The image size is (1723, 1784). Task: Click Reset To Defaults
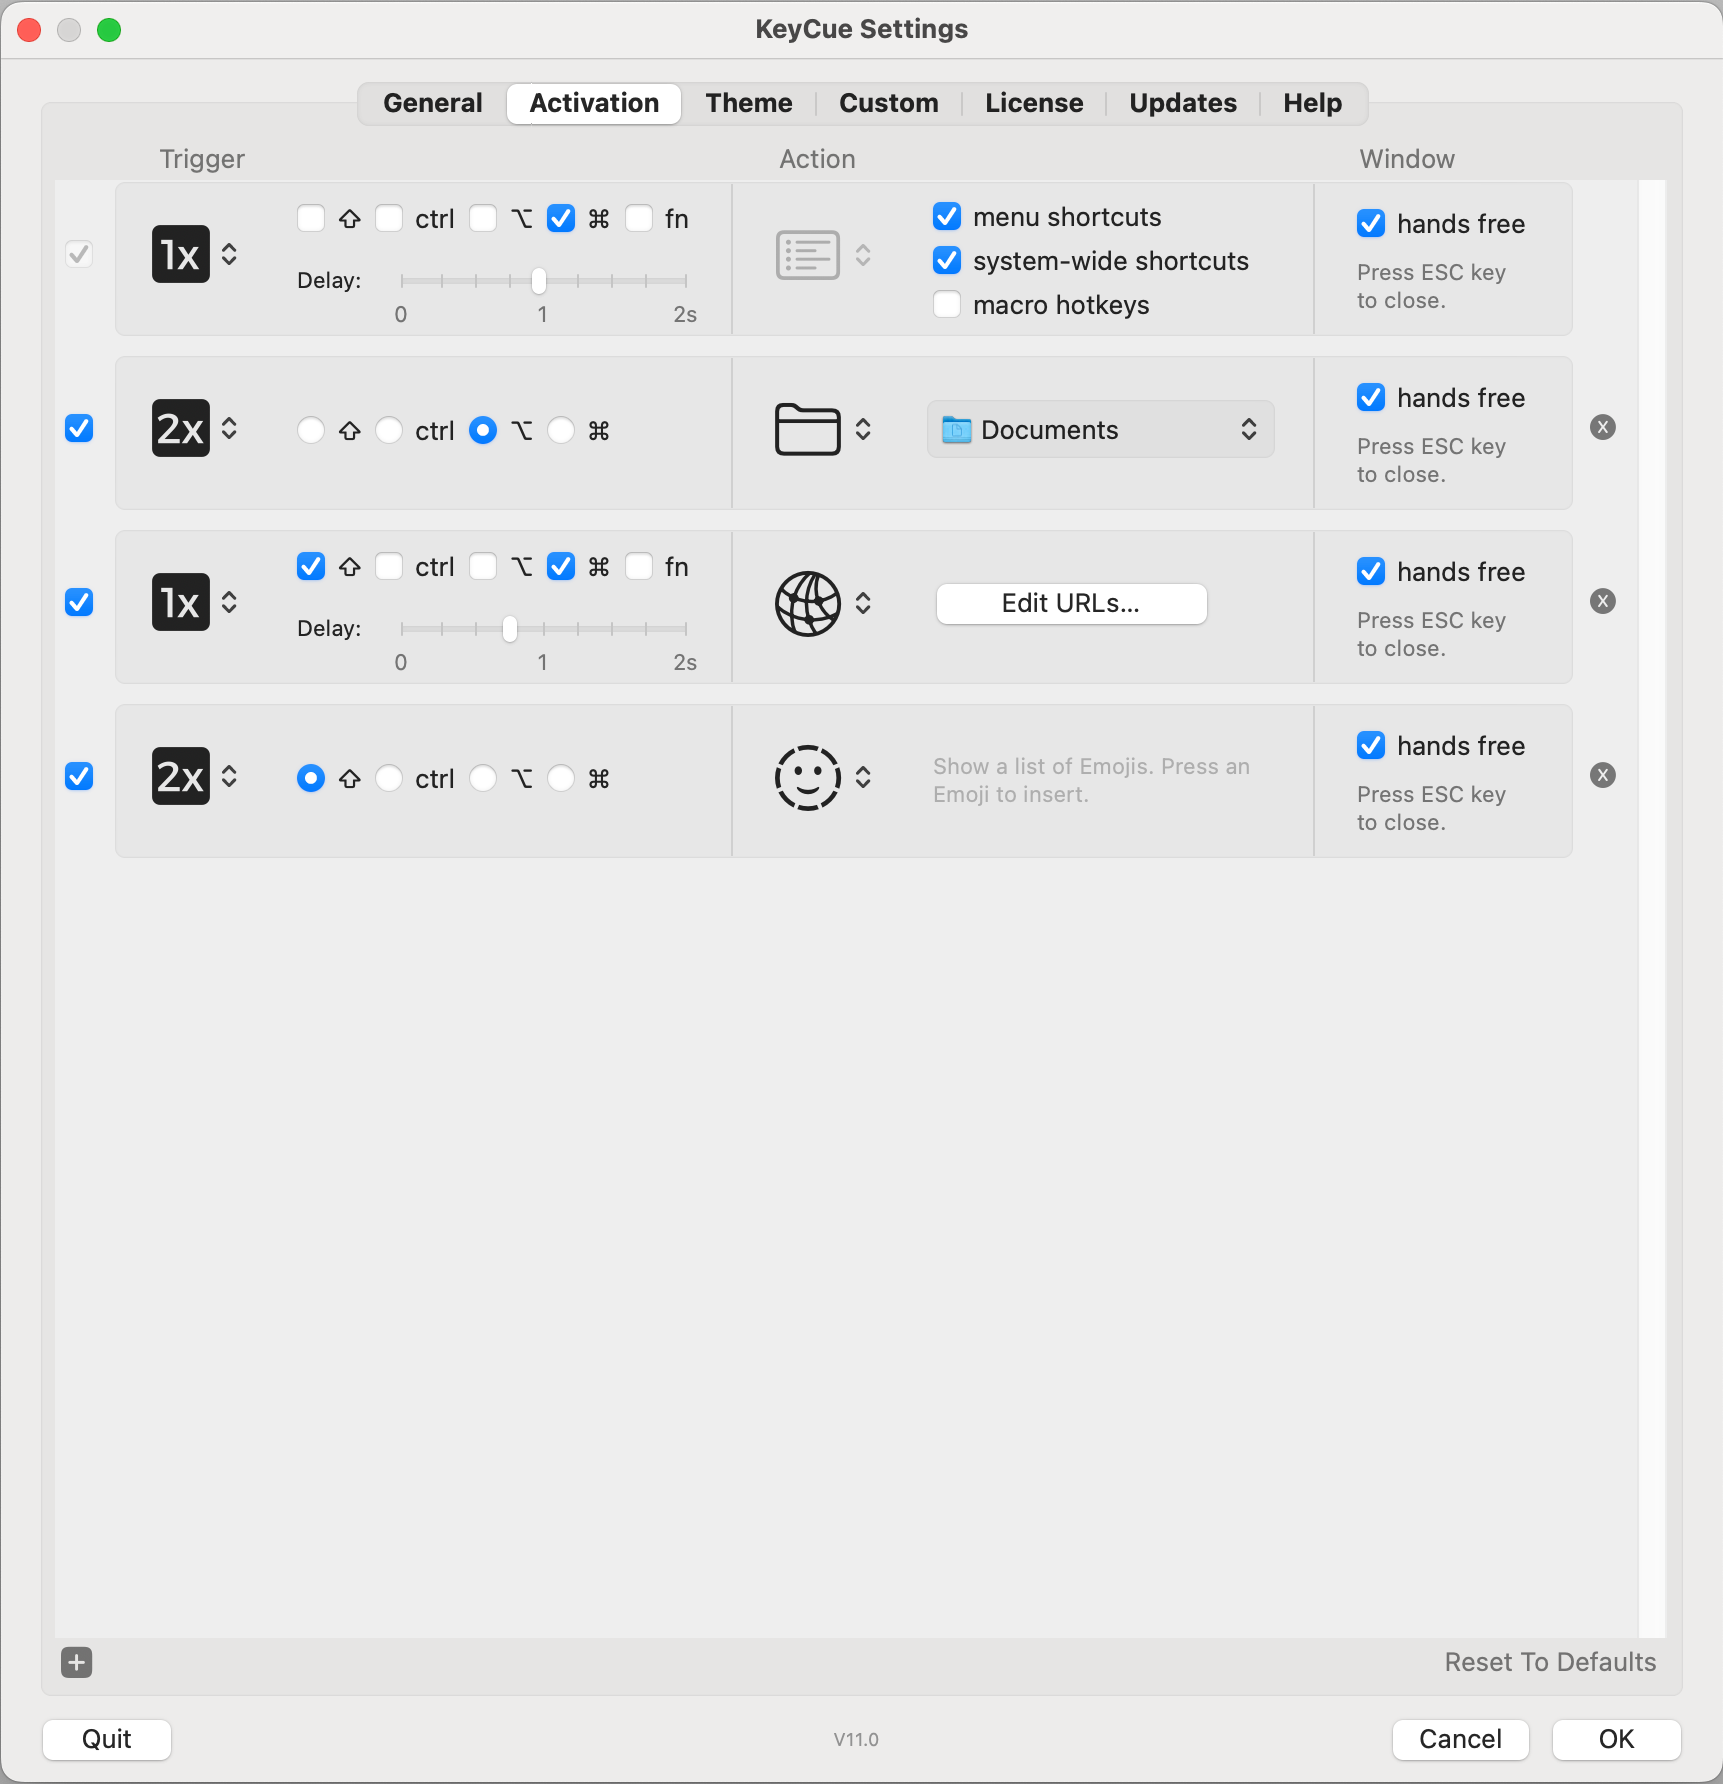1549,1661
